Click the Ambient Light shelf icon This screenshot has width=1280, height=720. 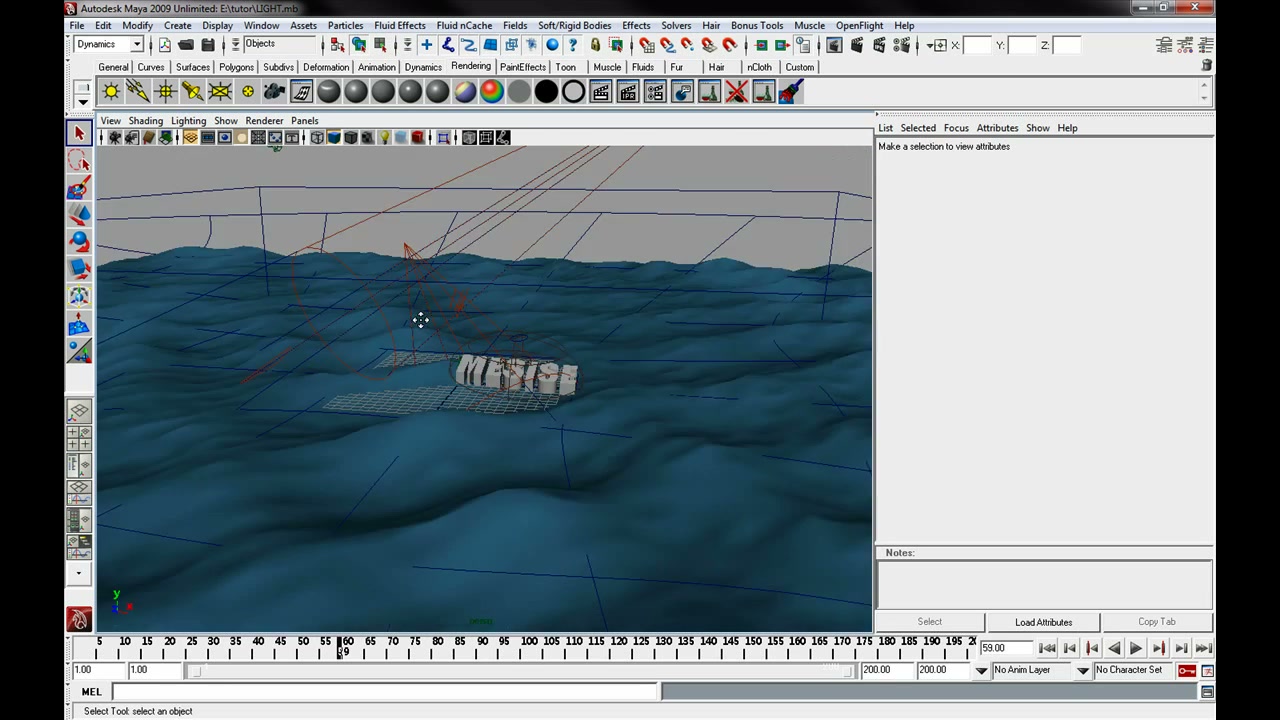pos(111,92)
